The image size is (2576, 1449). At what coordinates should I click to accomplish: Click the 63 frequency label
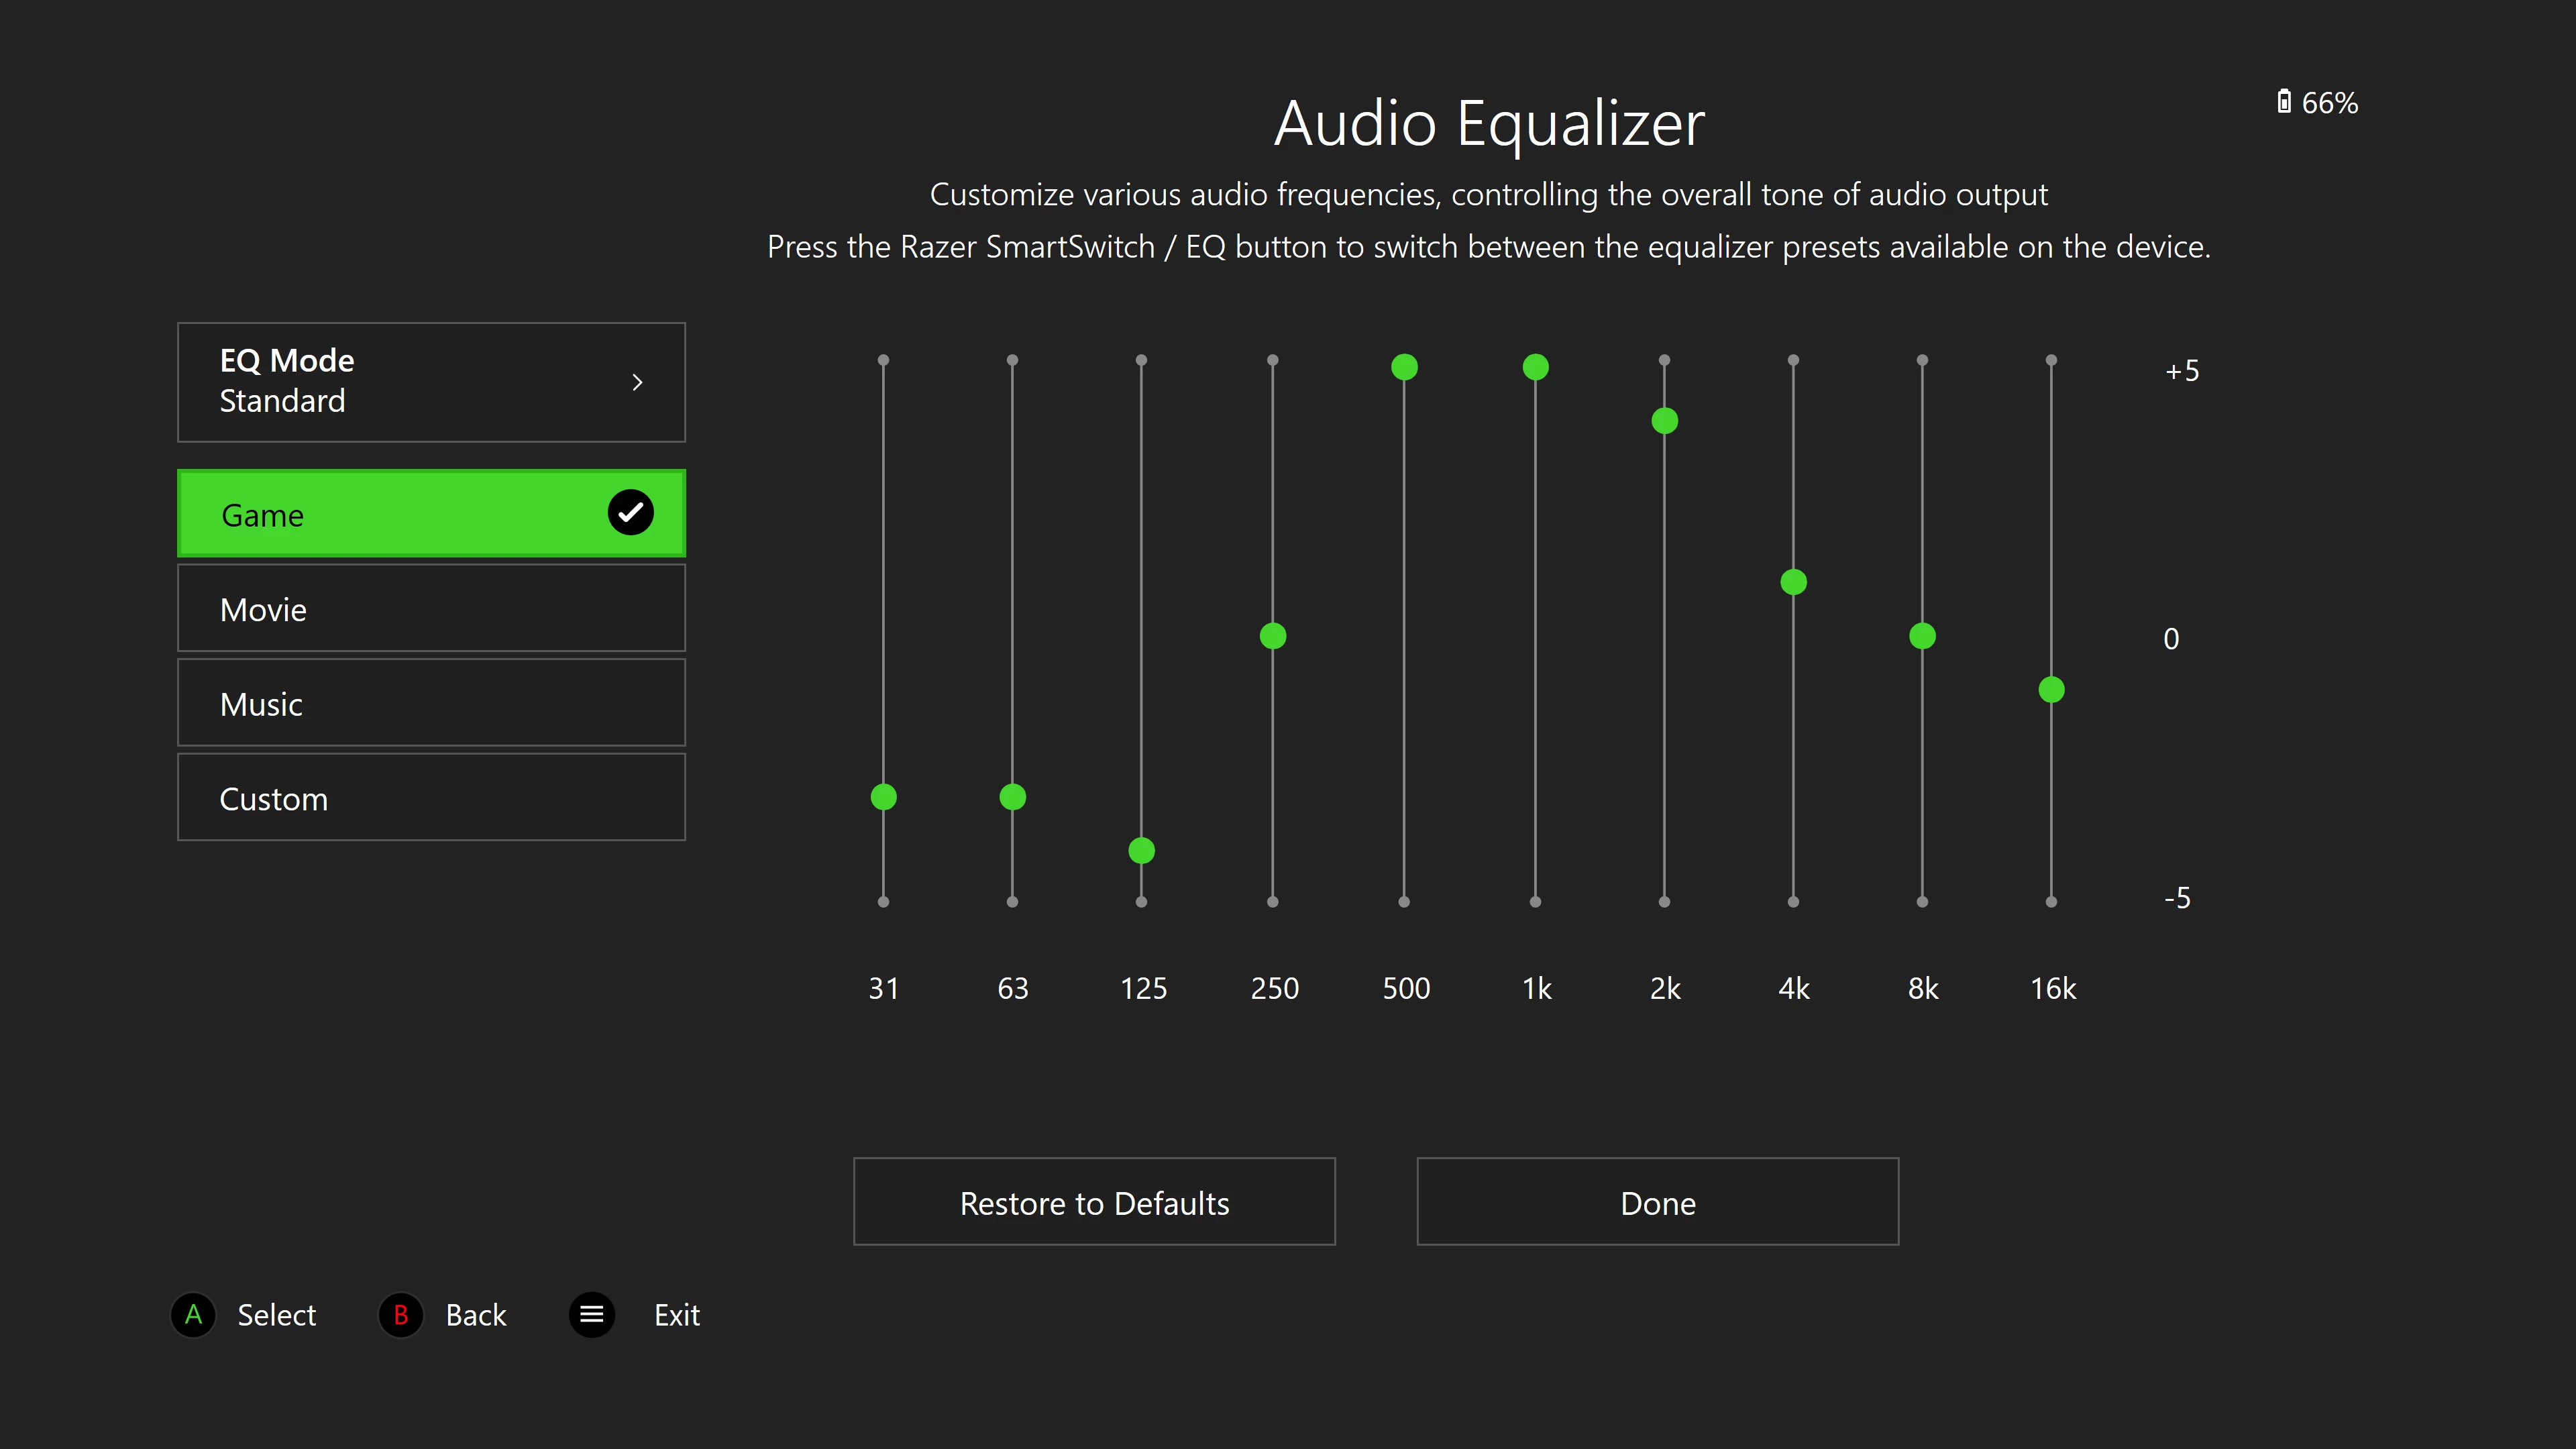[1013, 989]
